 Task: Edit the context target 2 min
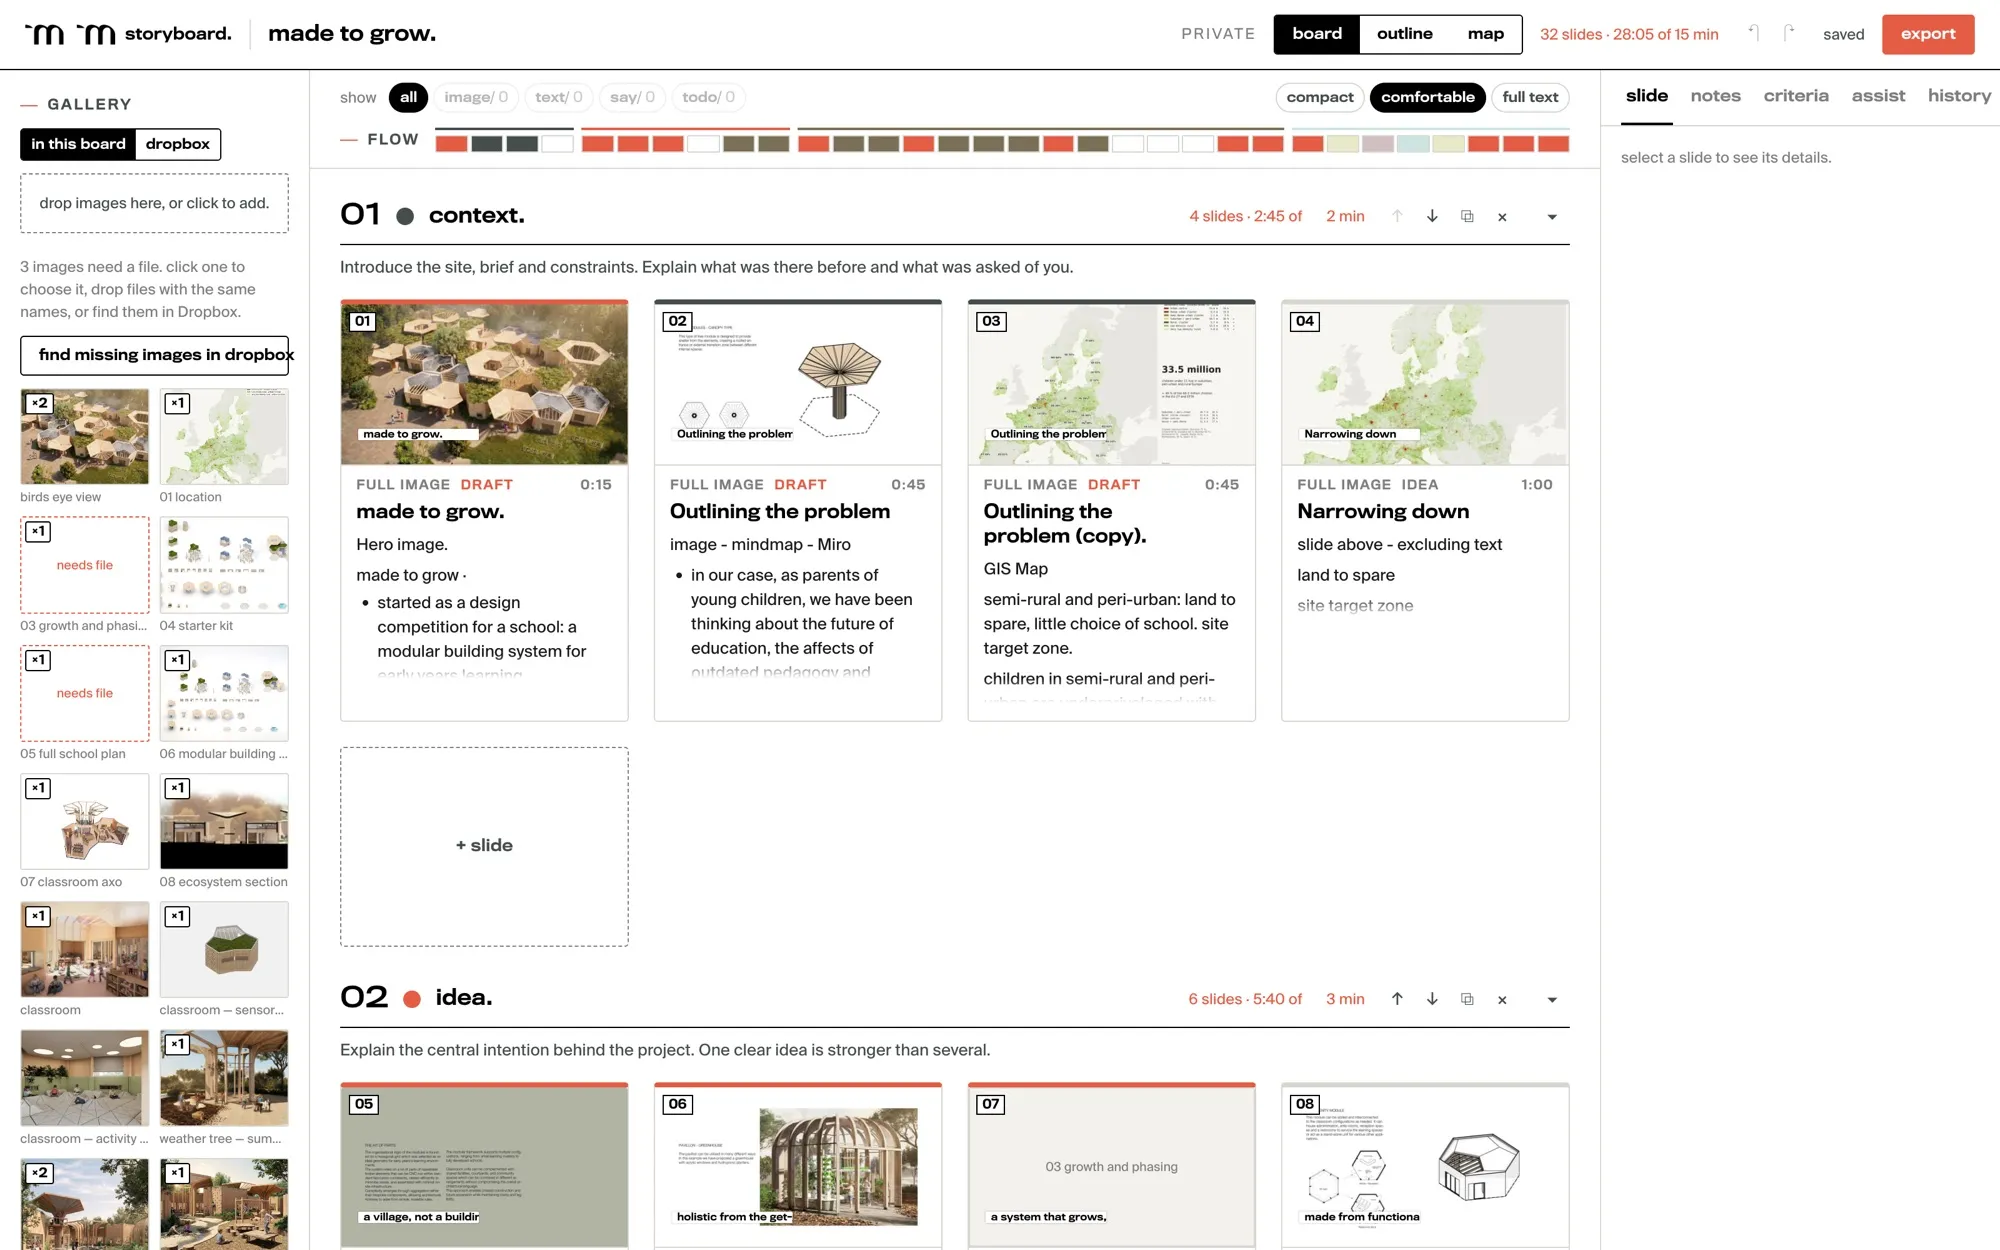coord(1345,216)
